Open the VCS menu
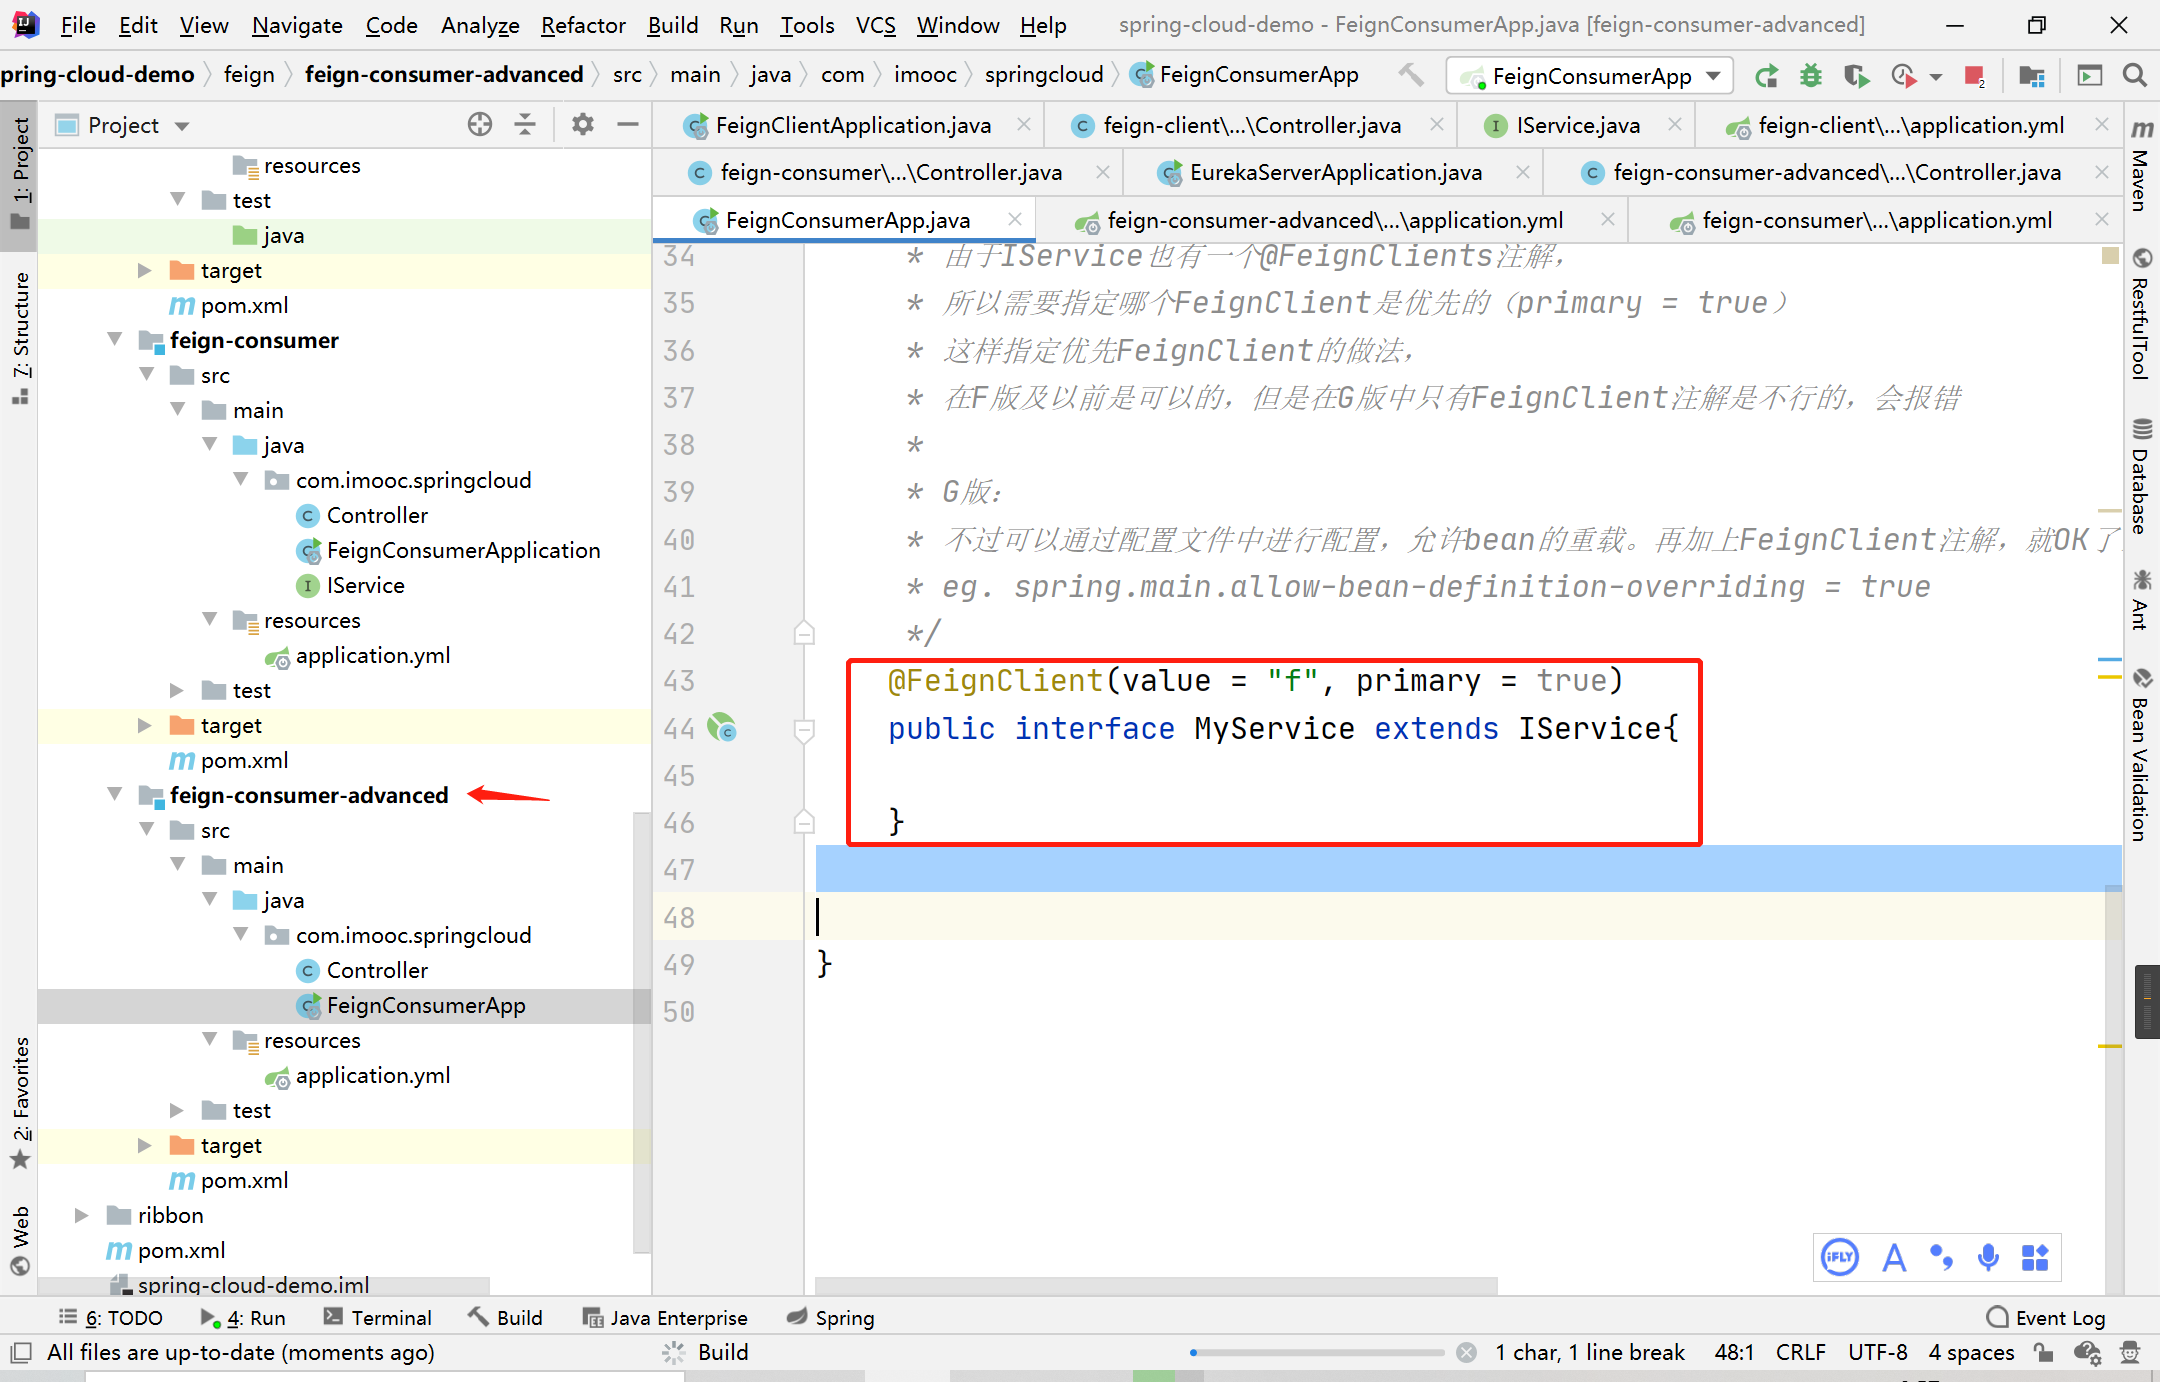Image resolution: width=2160 pixels, height=1382 pixels. [875, 25]
